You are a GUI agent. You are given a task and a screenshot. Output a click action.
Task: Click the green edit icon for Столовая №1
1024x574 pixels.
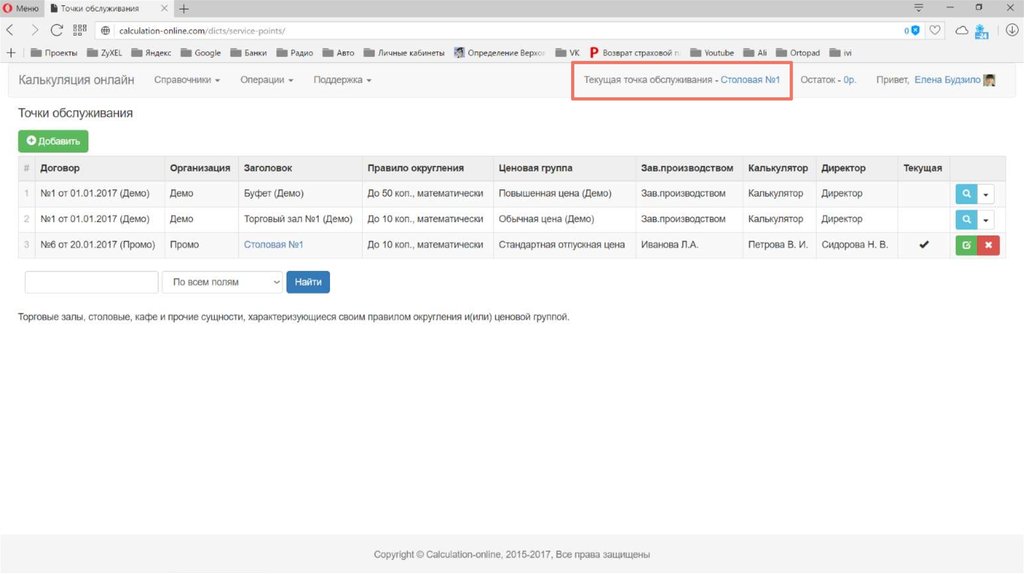coord(966,245)
